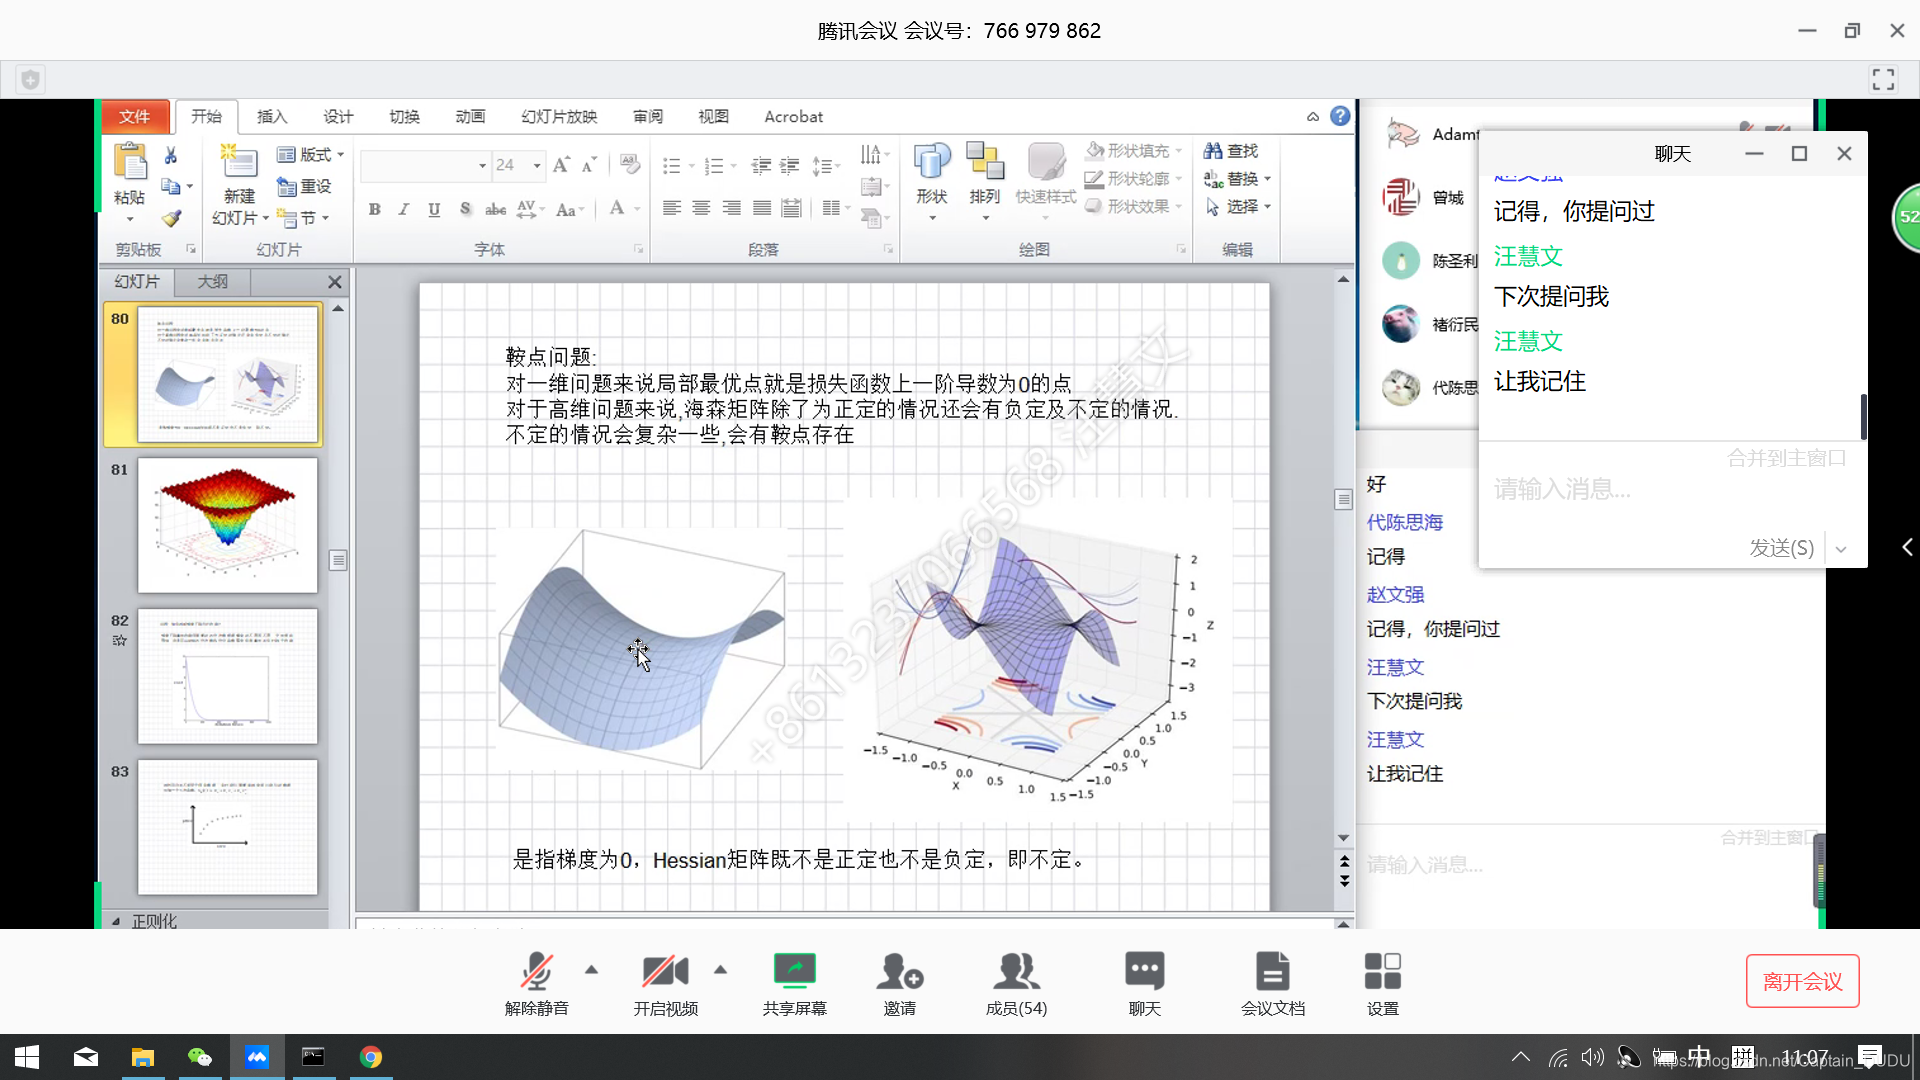The image size is (1920, 1080).
Task: Click the chat popup message input field
Action: pos(1671,489)
